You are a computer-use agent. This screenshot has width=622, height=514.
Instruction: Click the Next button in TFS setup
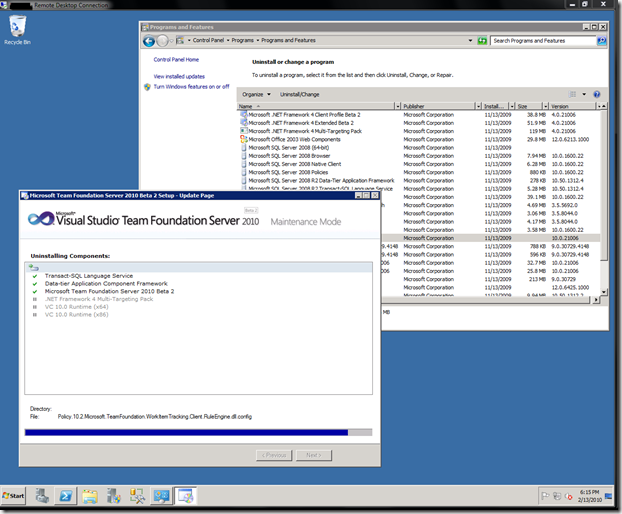click(314, 455)
